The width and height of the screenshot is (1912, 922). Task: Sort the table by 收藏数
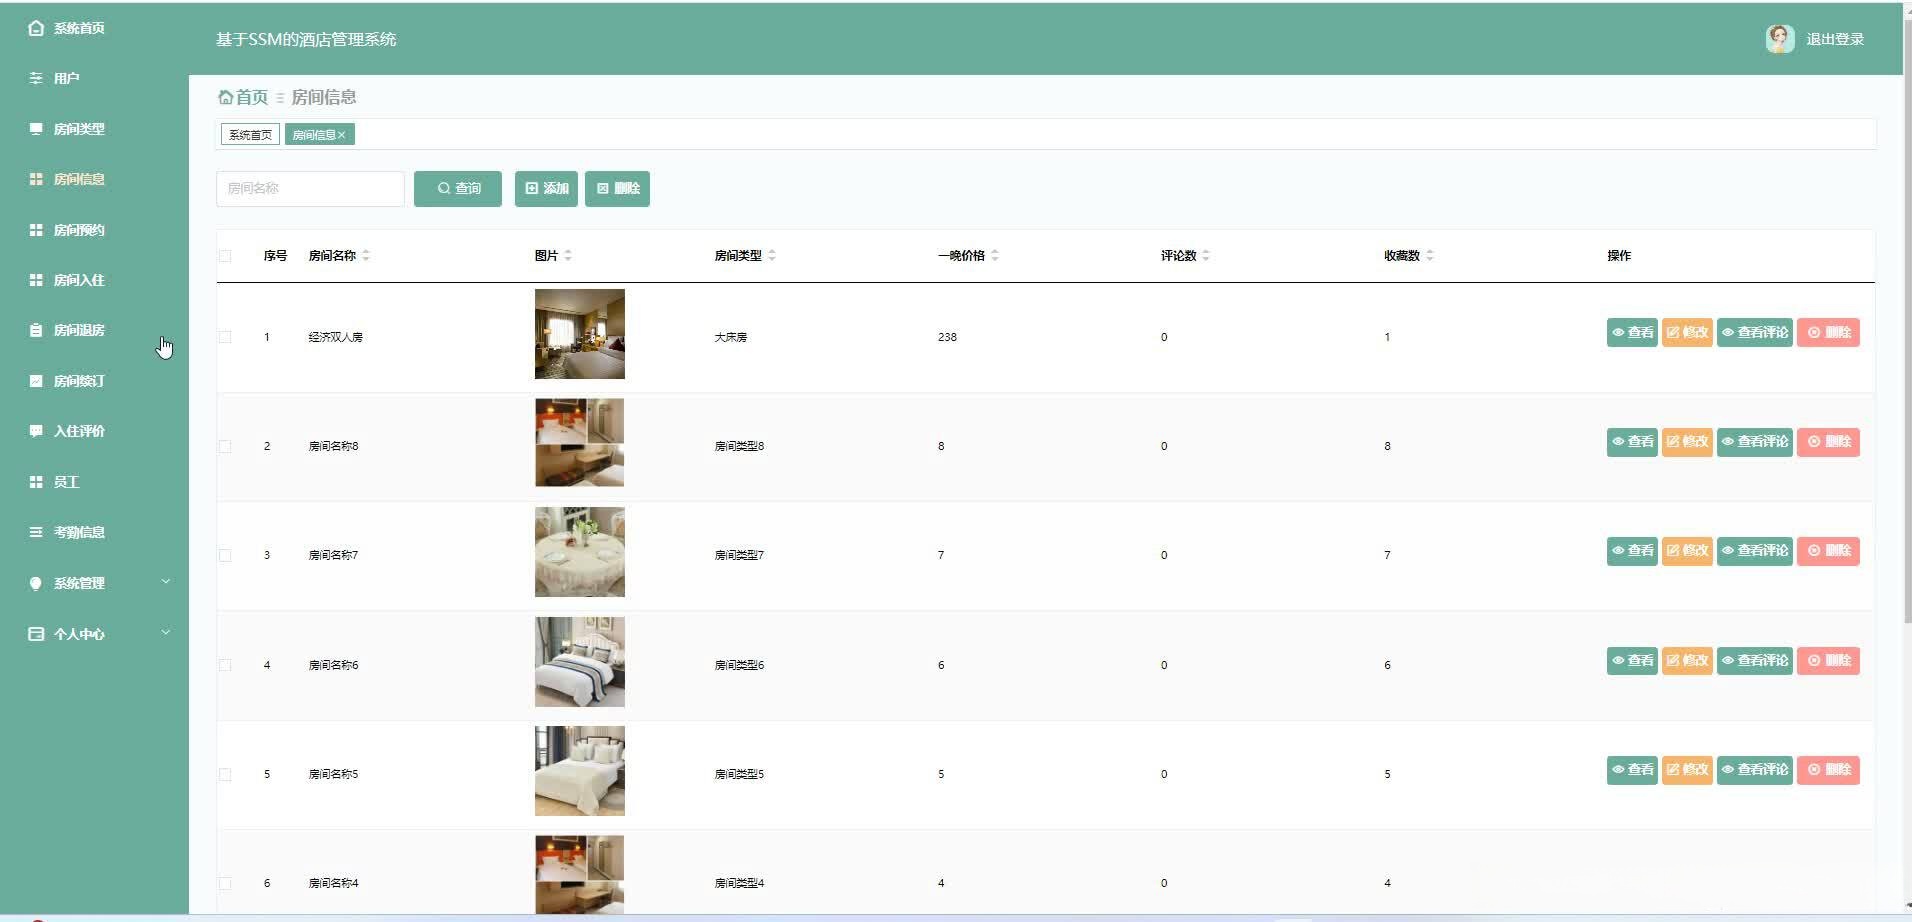click(1430, 256)
